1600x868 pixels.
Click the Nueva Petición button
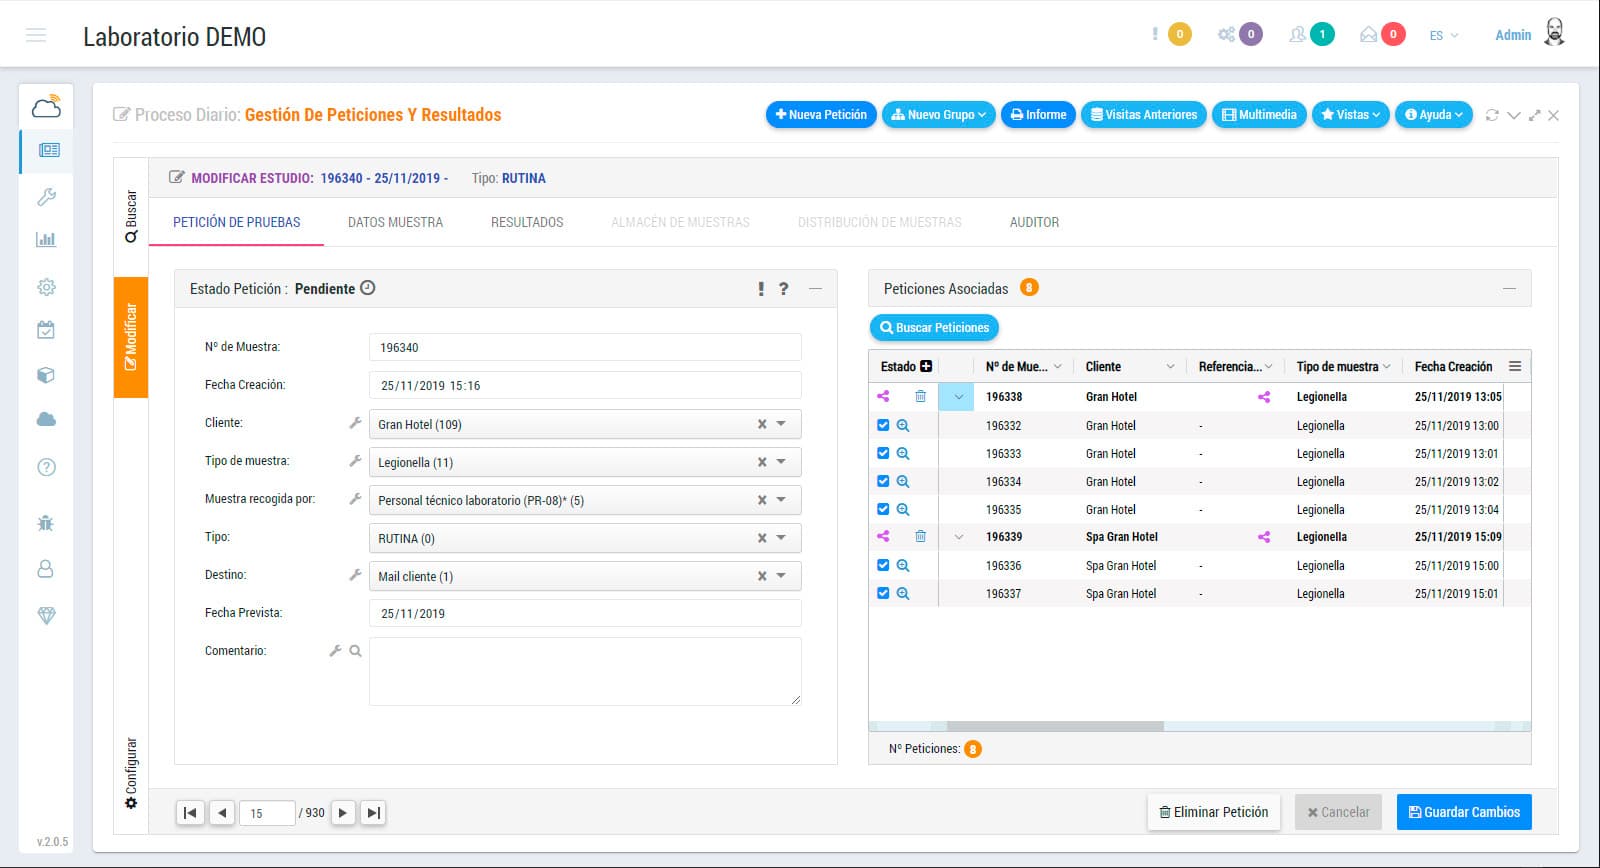pos(821,115)
